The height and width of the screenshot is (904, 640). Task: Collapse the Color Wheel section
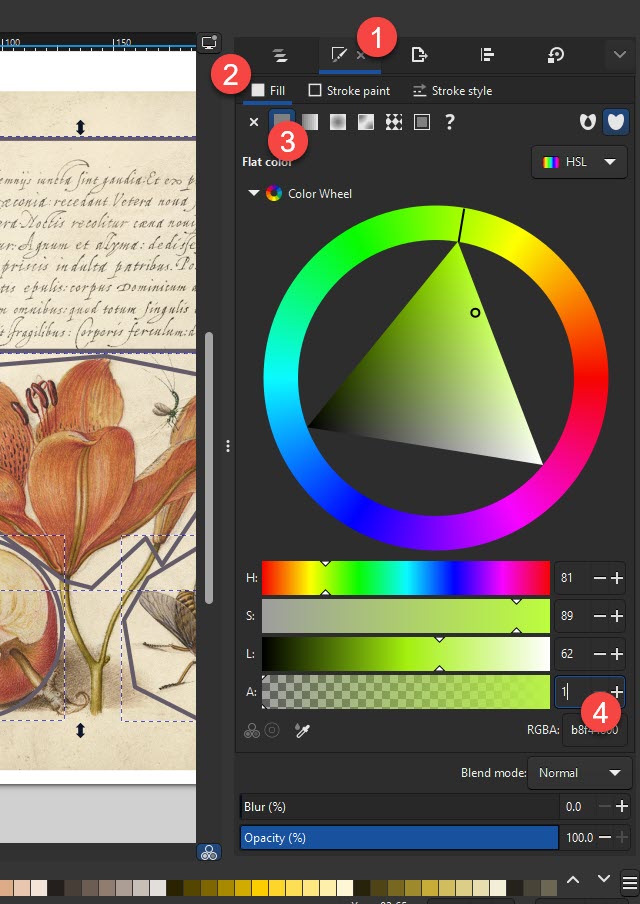coord(253,194)
